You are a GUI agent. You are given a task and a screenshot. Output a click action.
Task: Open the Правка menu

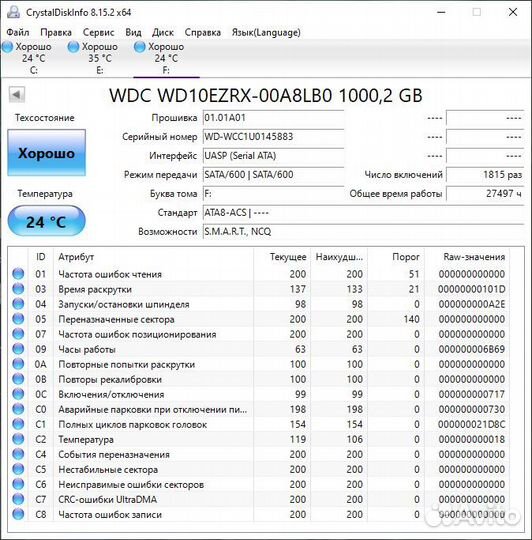[56, 32]
